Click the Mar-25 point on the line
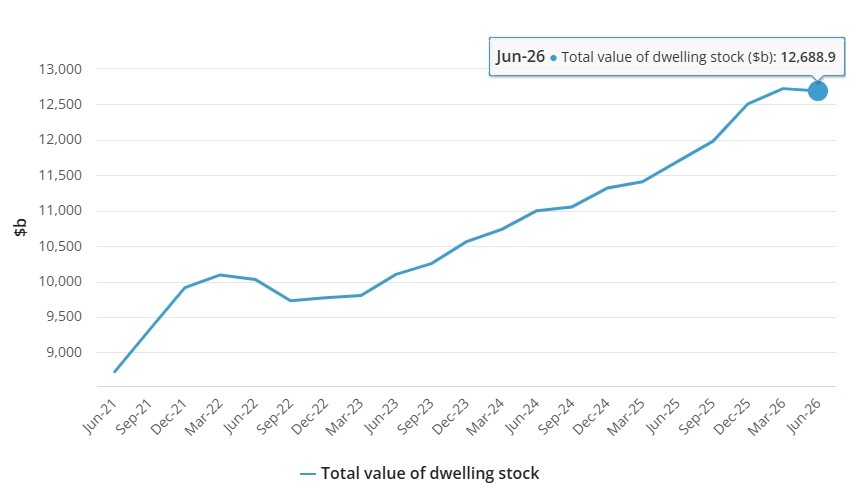 (642, 182)
